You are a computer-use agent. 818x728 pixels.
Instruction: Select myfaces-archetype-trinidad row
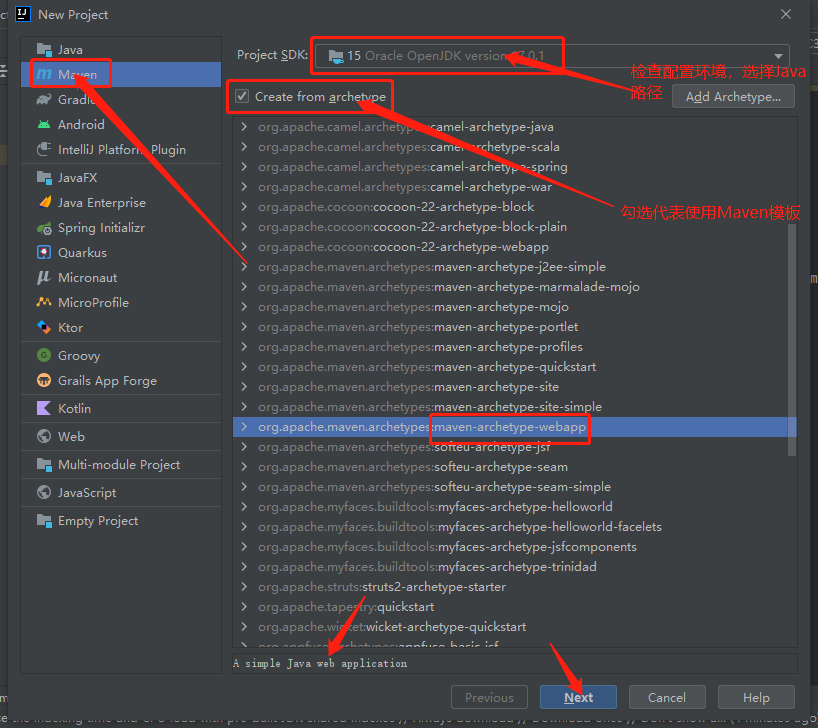514,566
